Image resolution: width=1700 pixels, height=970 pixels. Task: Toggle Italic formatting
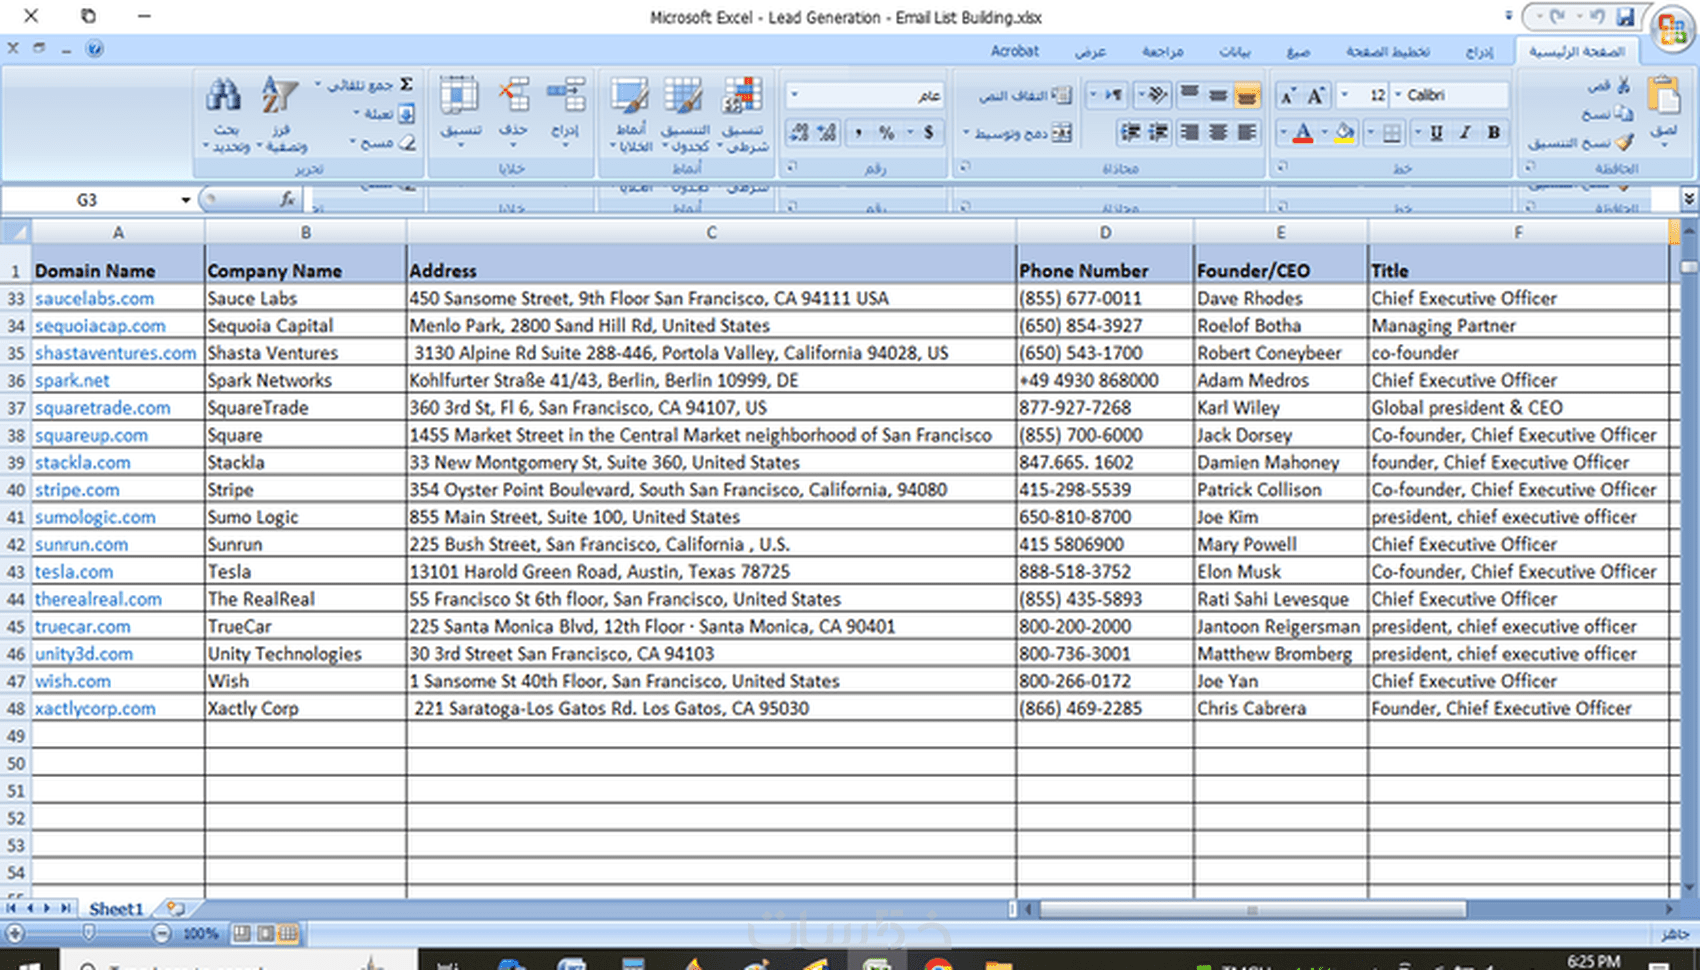[x=1465, y=132]
